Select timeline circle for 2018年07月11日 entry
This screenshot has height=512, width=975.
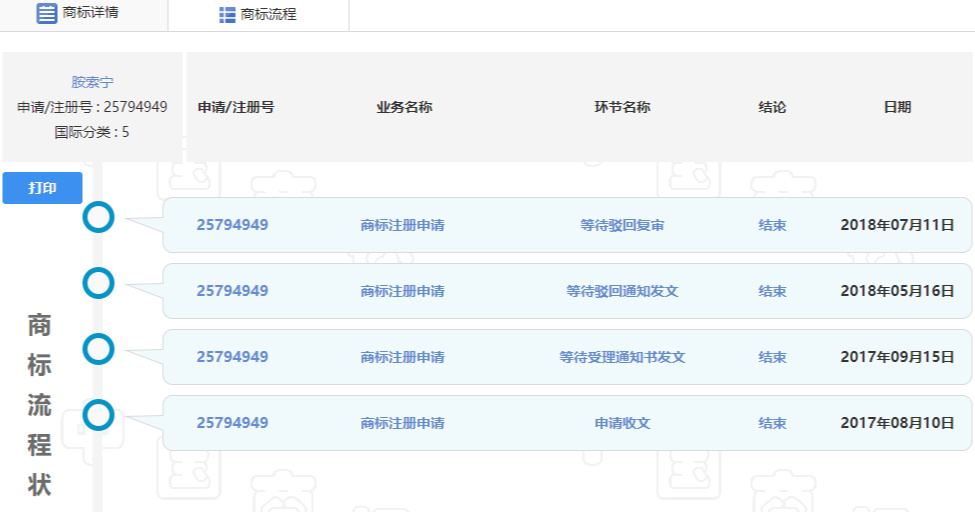98,217
